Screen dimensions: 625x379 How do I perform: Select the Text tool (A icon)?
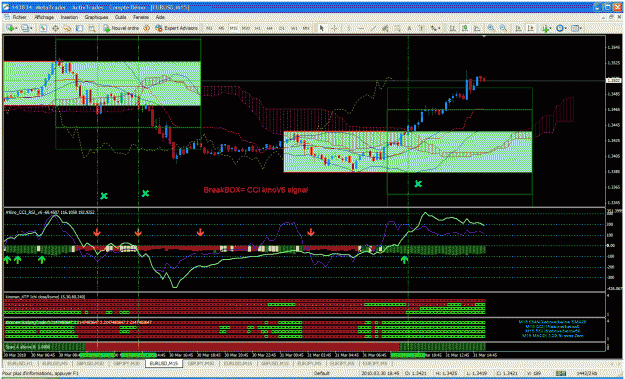409,28
